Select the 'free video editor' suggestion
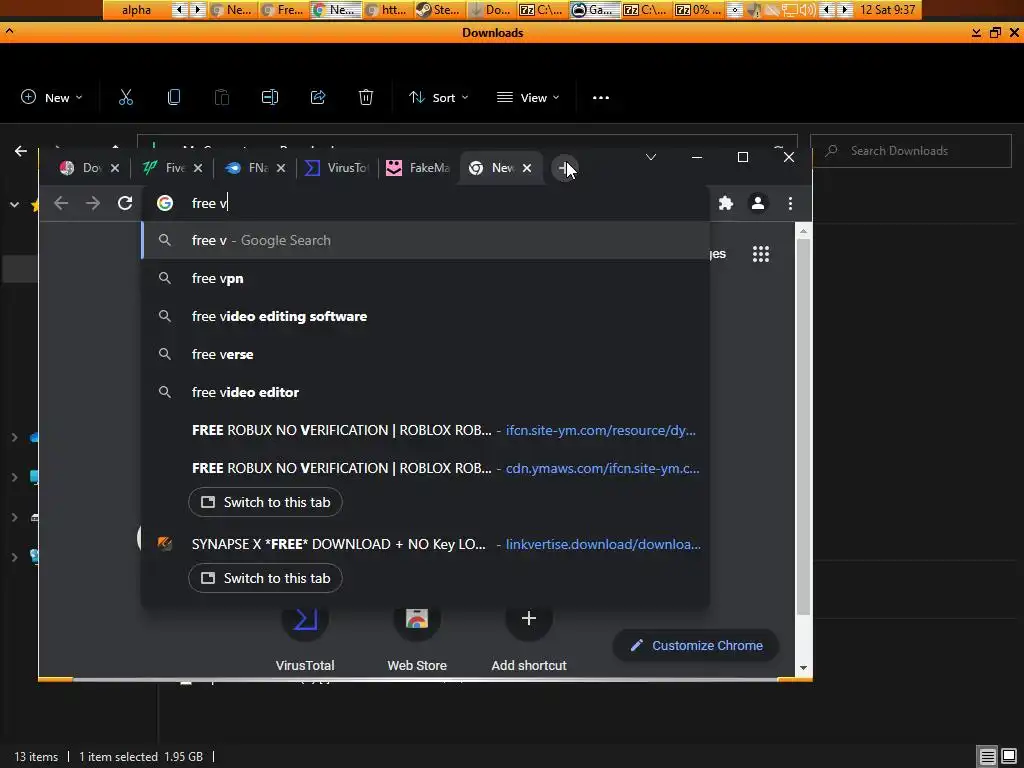 pyautogui.click(x=425, y=392)
